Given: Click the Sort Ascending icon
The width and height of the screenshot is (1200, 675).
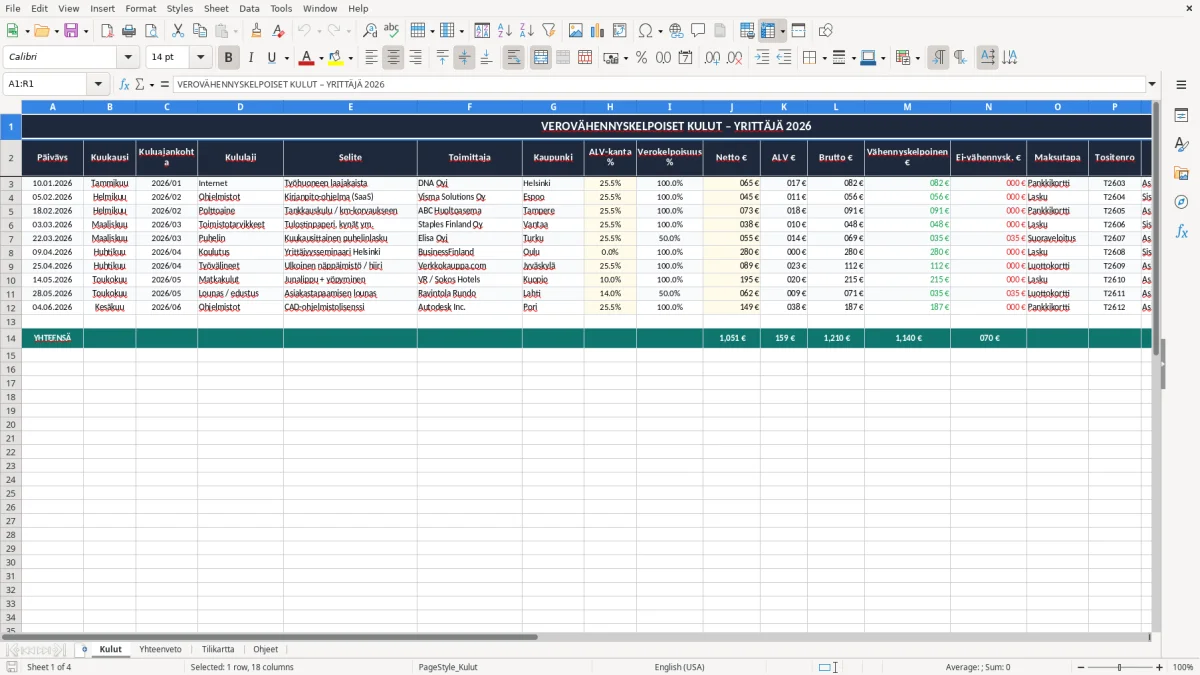Looking at the screenshot, I should click(x=504, y=31).
